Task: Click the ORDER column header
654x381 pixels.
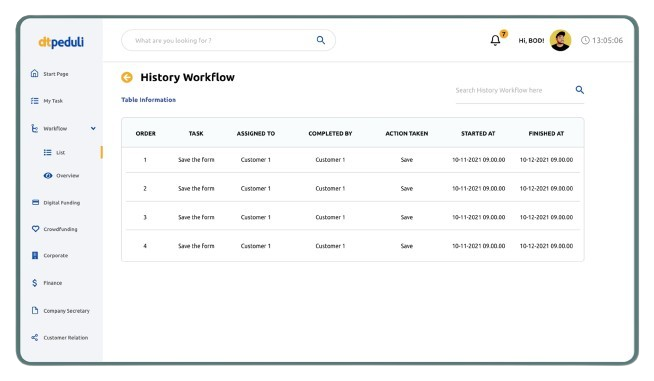Action: pyautogui.click(x=146, y=134)
